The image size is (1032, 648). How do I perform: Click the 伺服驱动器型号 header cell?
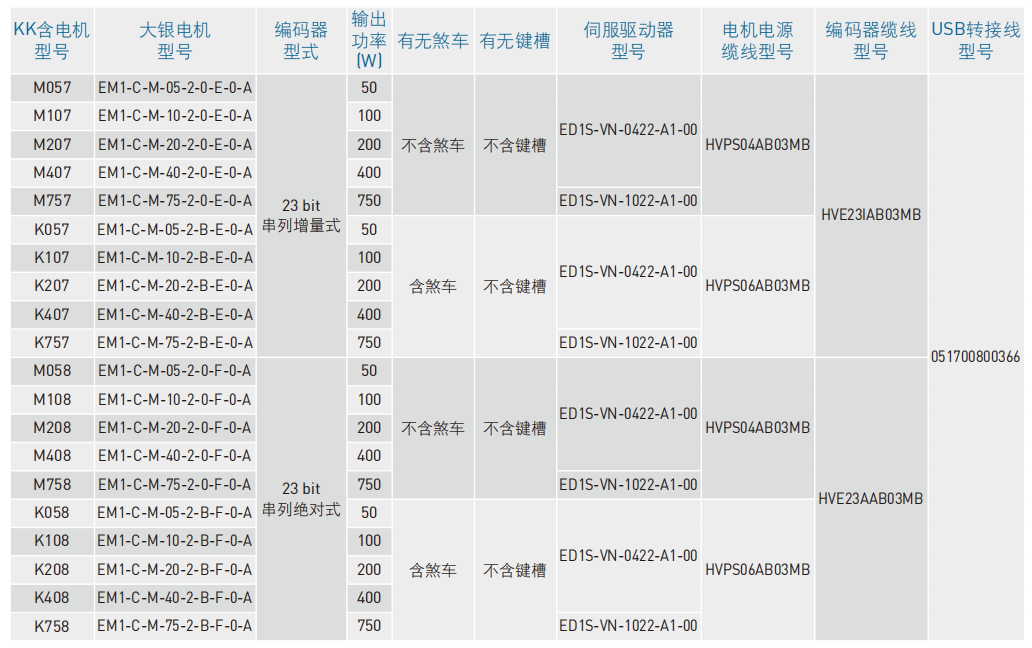628,40
